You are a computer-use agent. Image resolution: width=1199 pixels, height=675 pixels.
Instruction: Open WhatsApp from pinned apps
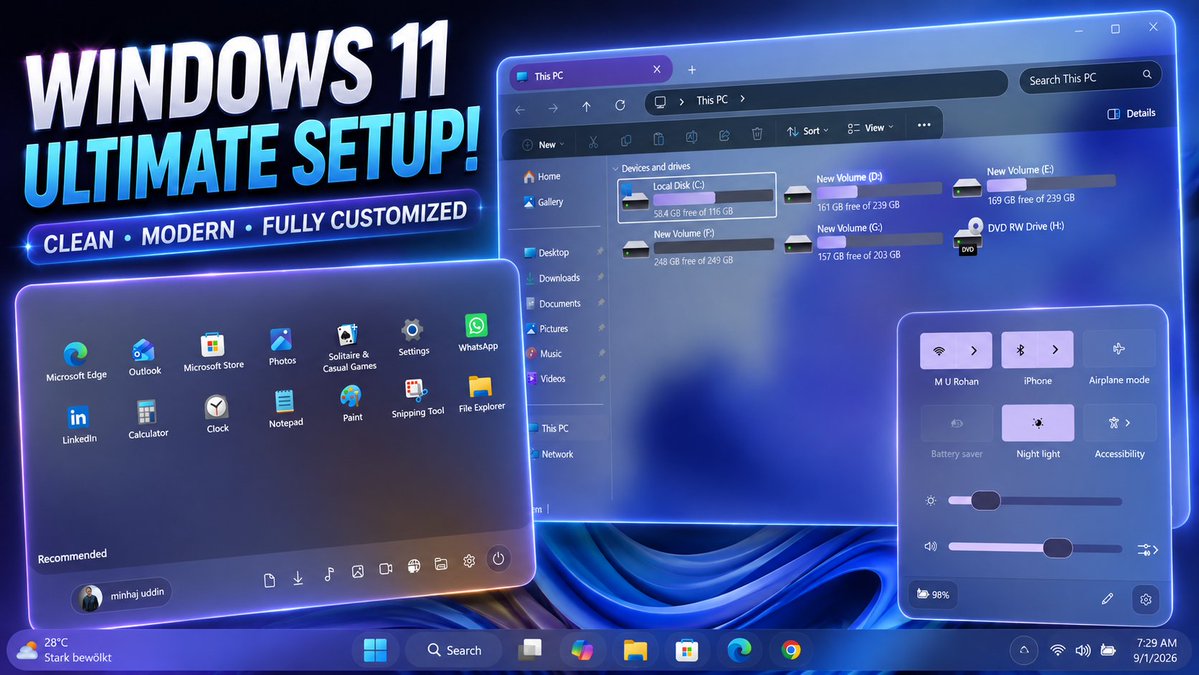[x=477, y=333]
